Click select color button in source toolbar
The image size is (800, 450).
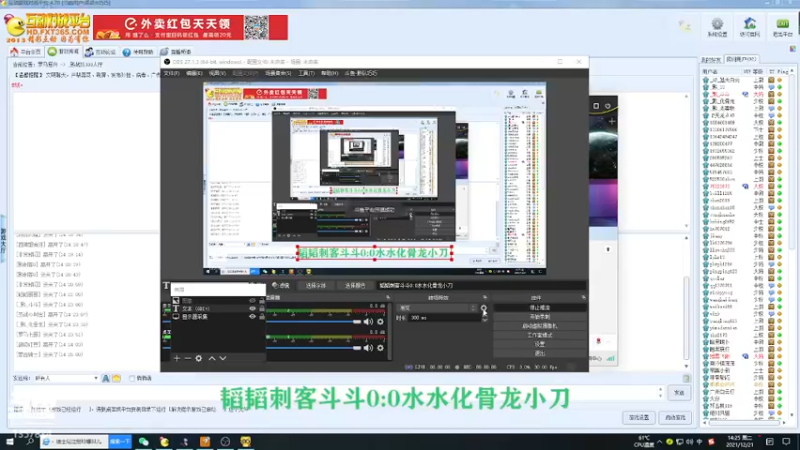coord(355,285)
